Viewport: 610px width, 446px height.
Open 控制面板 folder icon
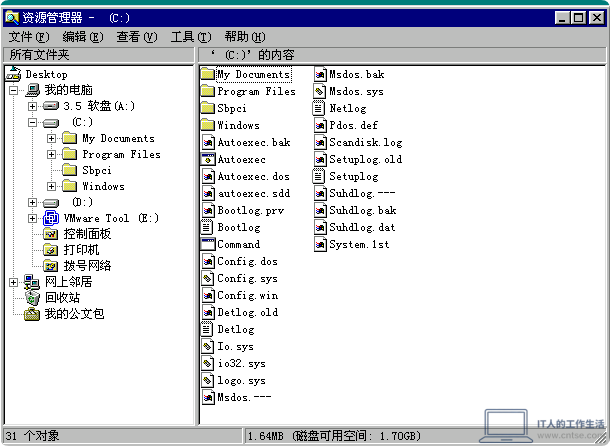coord(51,234)
